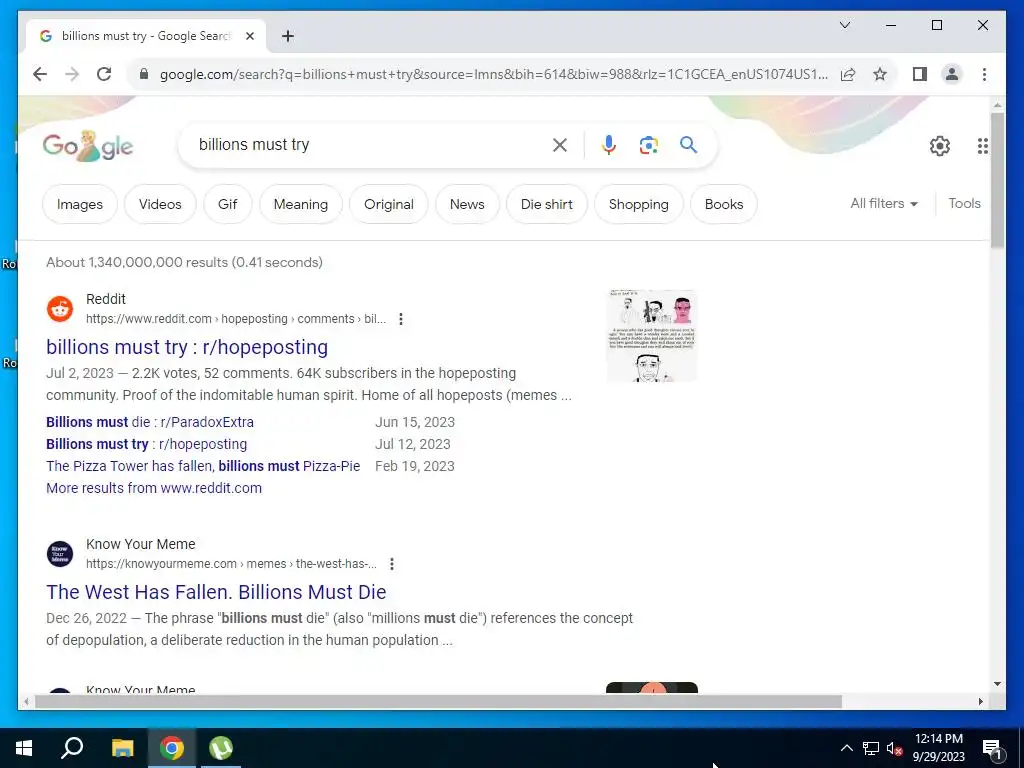Open The West Has Fallen result

[216, 592]
